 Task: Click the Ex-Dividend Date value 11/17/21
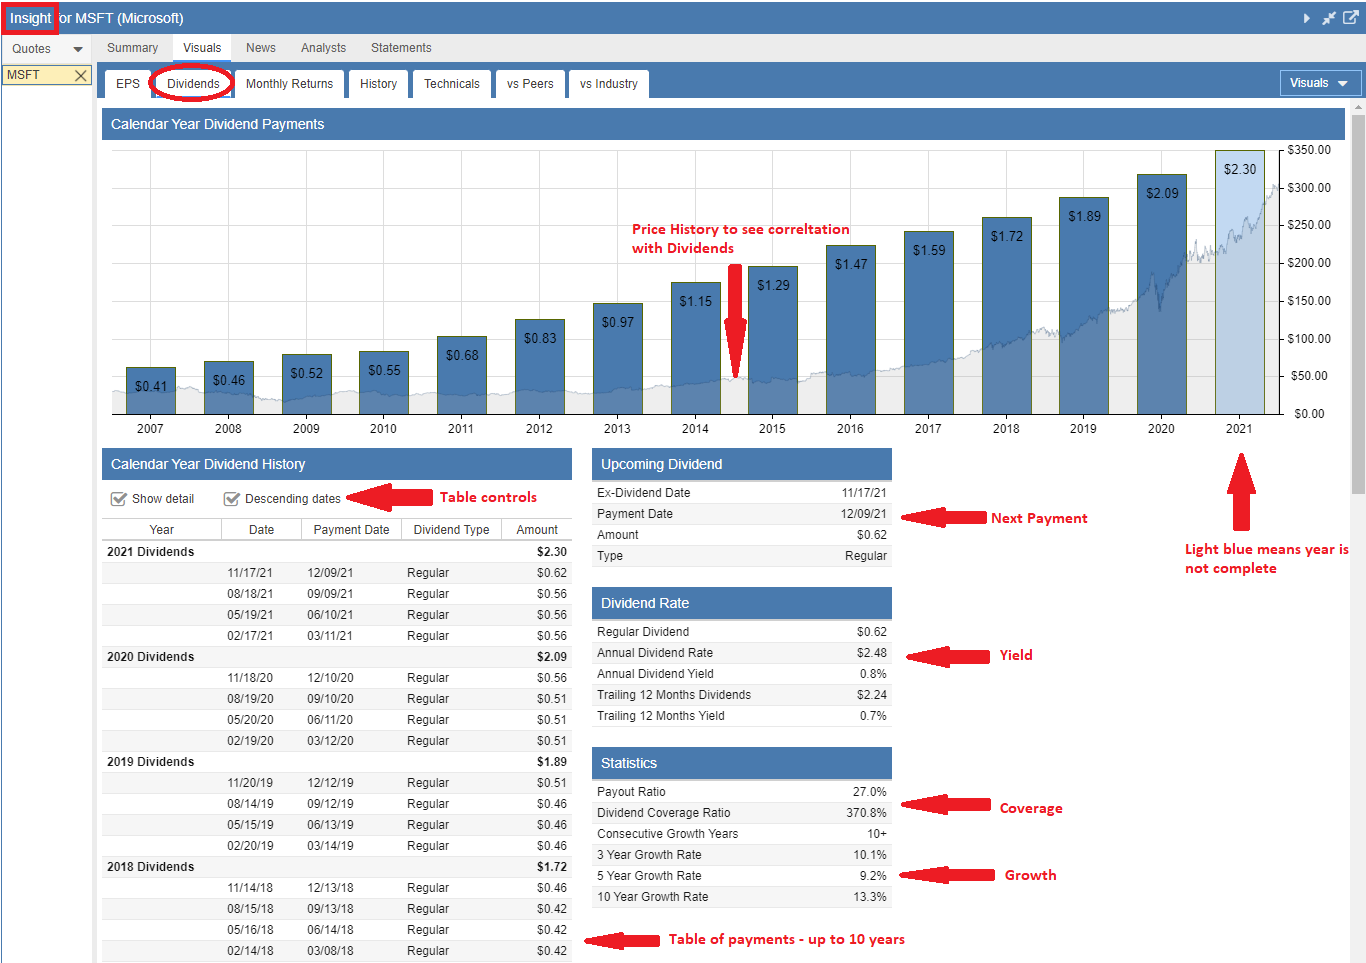(864, 493)
